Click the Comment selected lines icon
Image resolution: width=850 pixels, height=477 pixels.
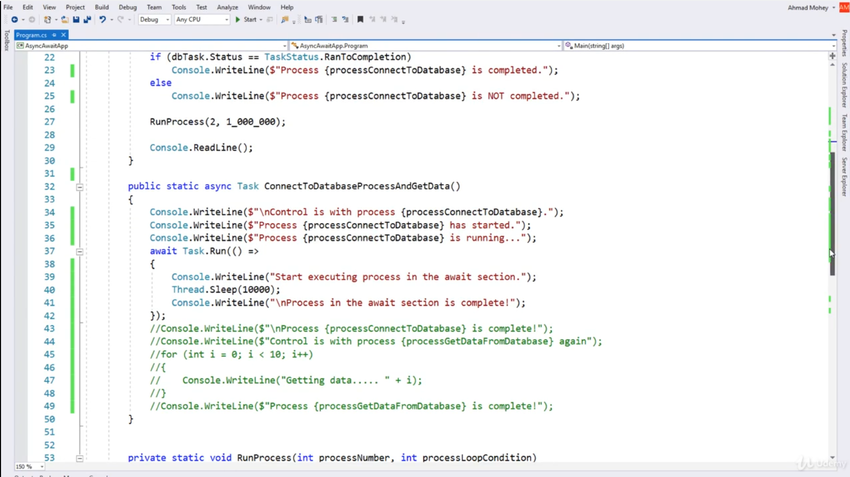click(x=307, y=20)
